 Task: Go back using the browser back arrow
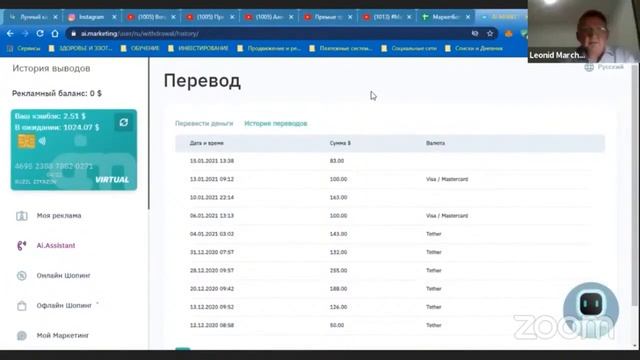[x=10, y=33]
